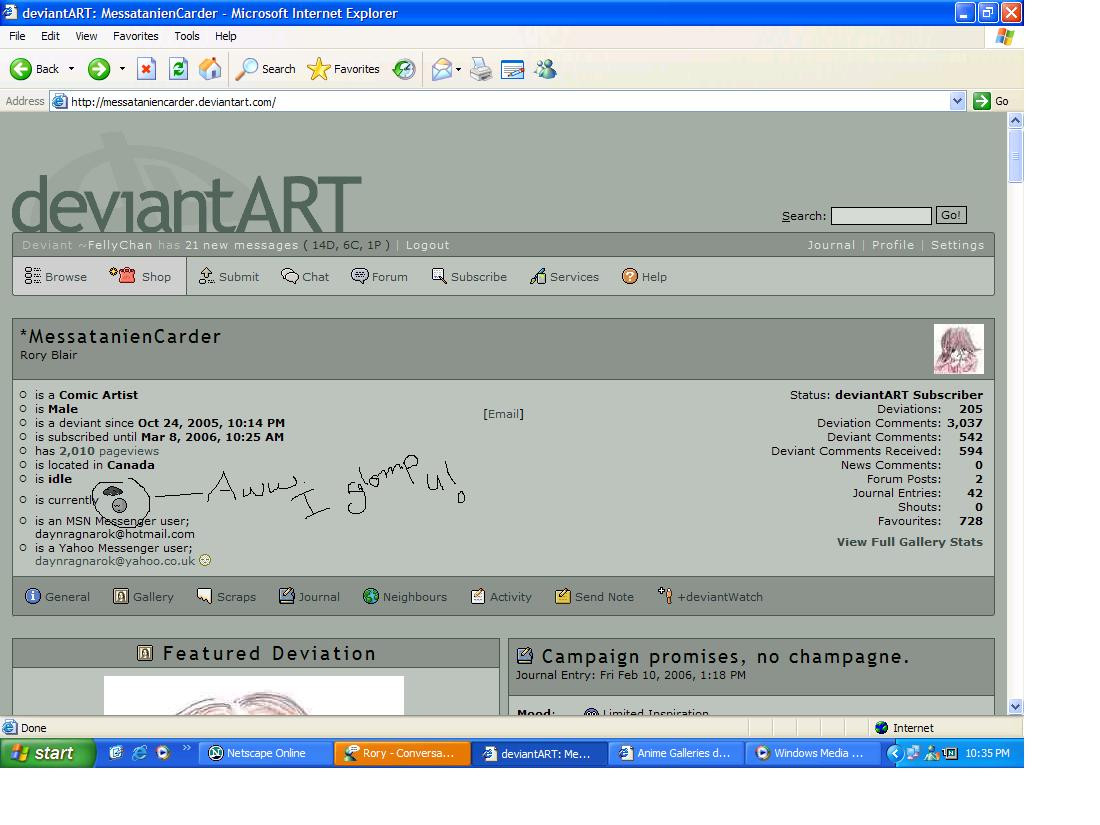
Task: Open the Gallery profile tab
Action: (143, 596)
